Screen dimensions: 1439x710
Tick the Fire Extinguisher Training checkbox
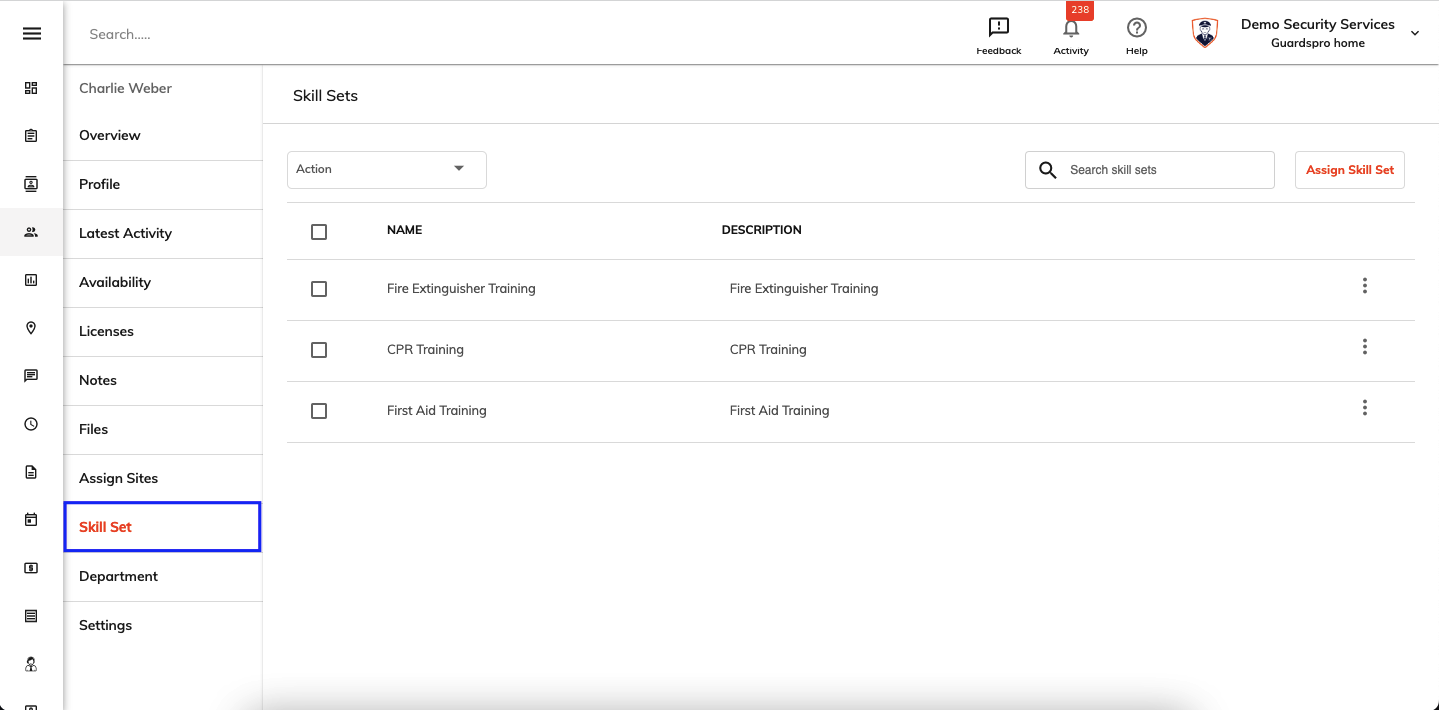(x=319, y=289)
